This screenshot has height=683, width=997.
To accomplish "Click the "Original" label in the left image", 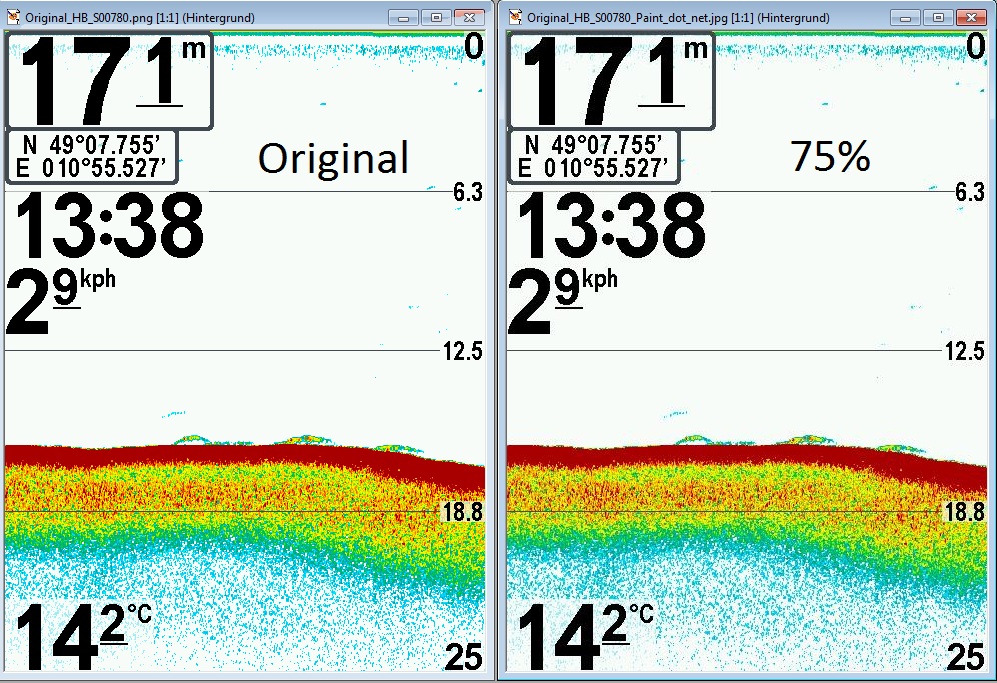I will pos(333,158).
